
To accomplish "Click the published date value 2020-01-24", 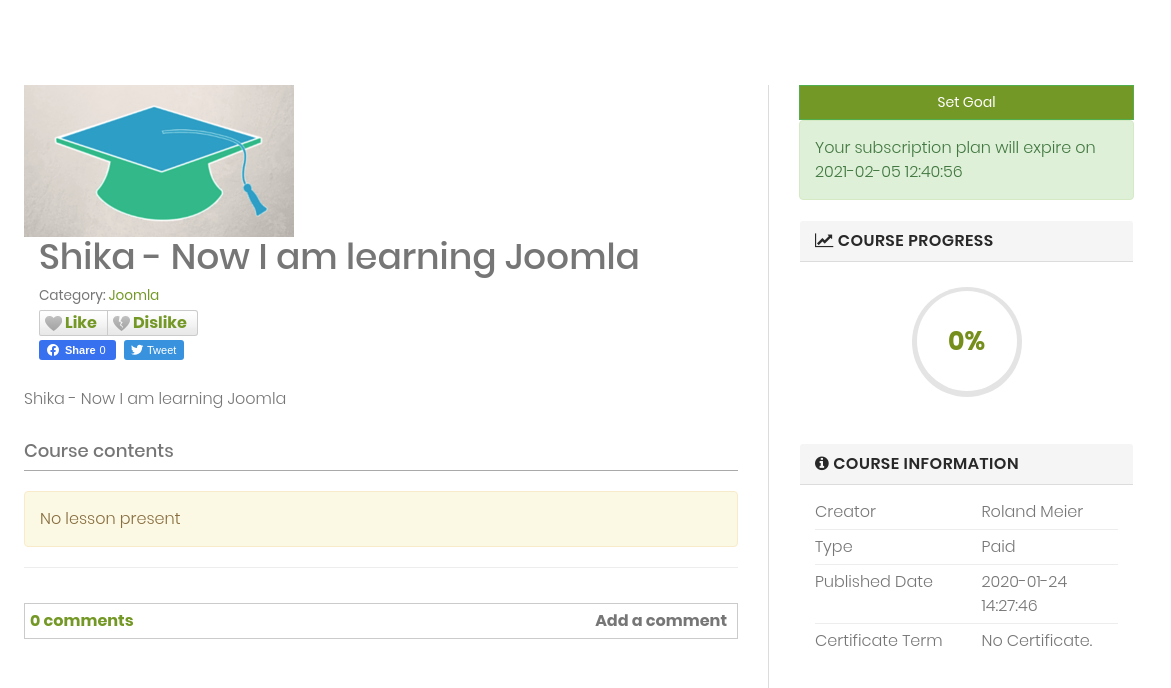I will (x=1024, y=582).
